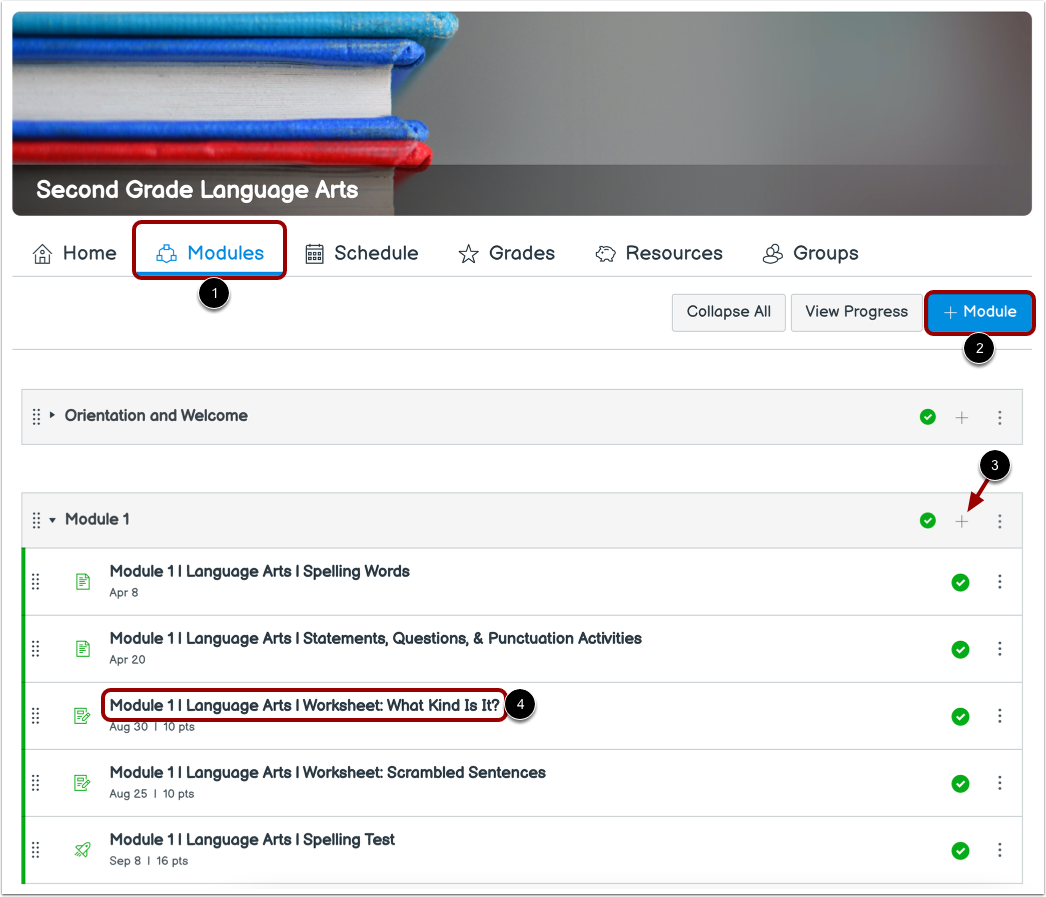This screenshot has height=897, width=1046.
Task: Click the Resources piggy bank icon
Action: pyautogui.click(x=605, y=254)
